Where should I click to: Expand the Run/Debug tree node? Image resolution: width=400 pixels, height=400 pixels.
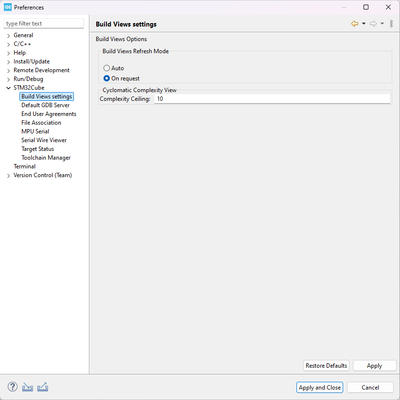pos(8,79)
